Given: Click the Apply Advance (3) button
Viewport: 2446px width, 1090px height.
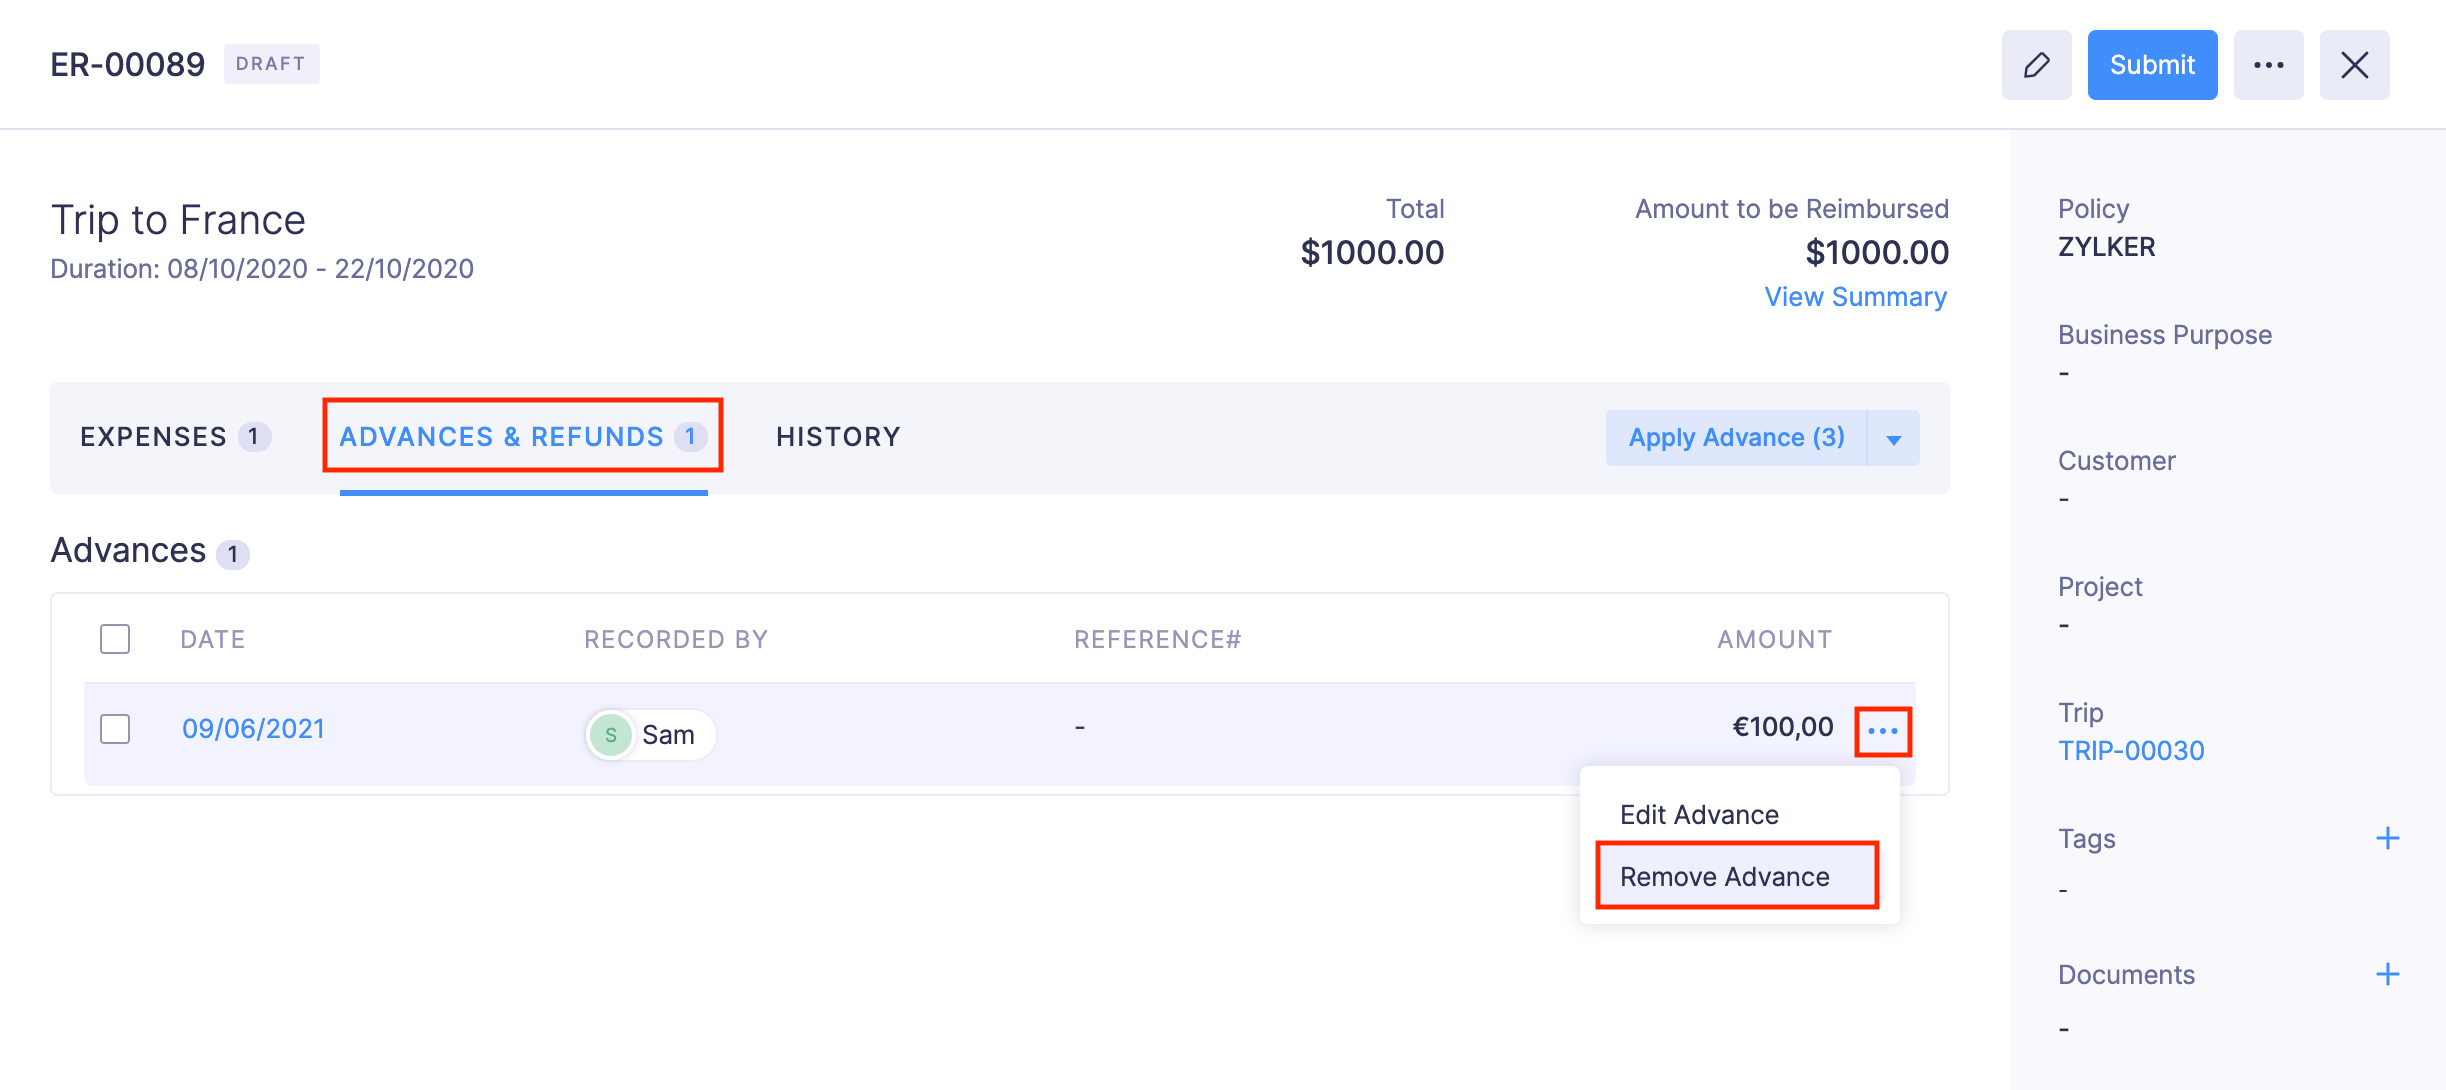Looking at the screenshot, I should (x=1736, y=438).
